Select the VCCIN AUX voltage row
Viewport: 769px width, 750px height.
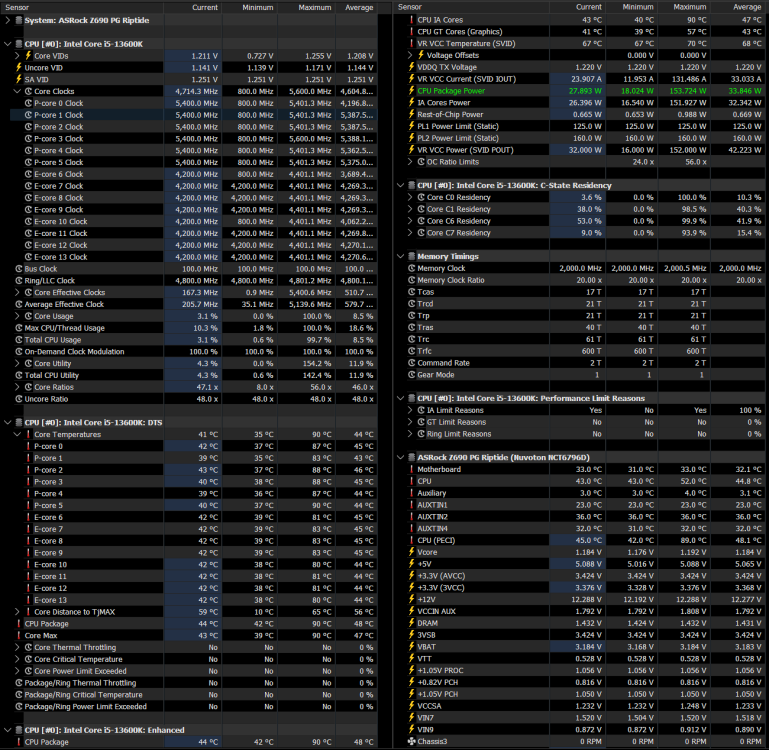pos(581,611)
